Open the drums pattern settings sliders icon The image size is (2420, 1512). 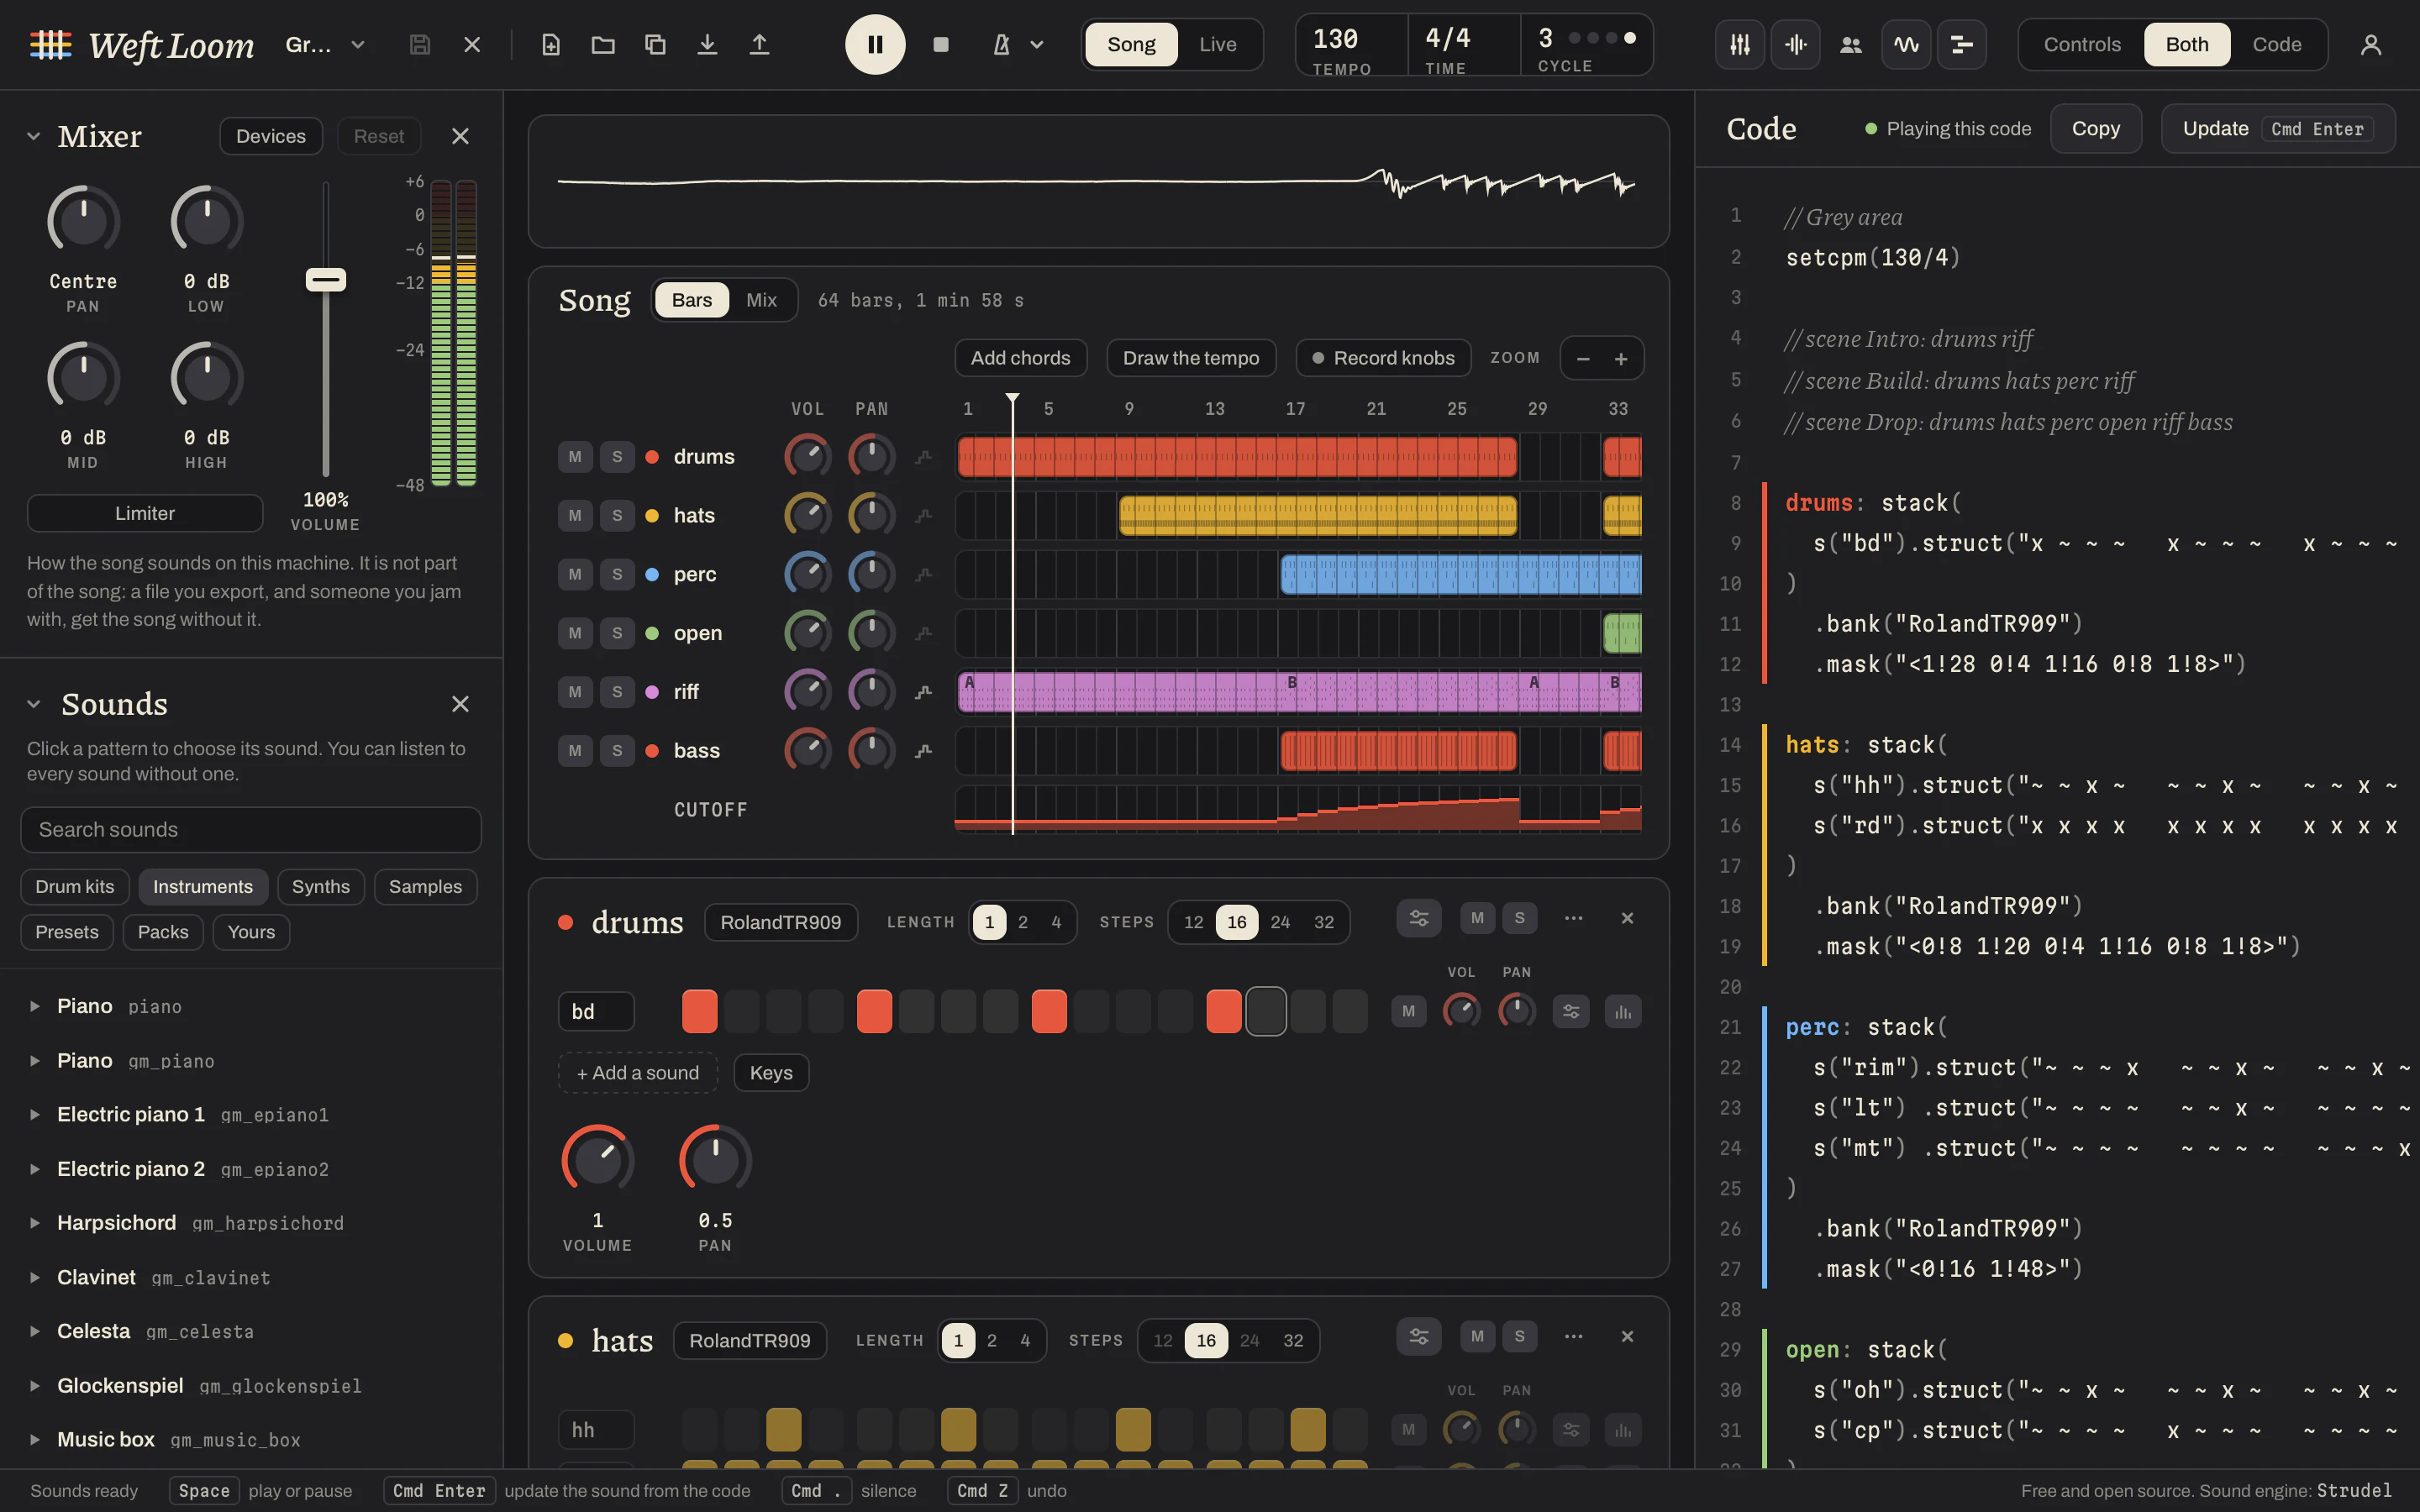tap(1419, 918)
